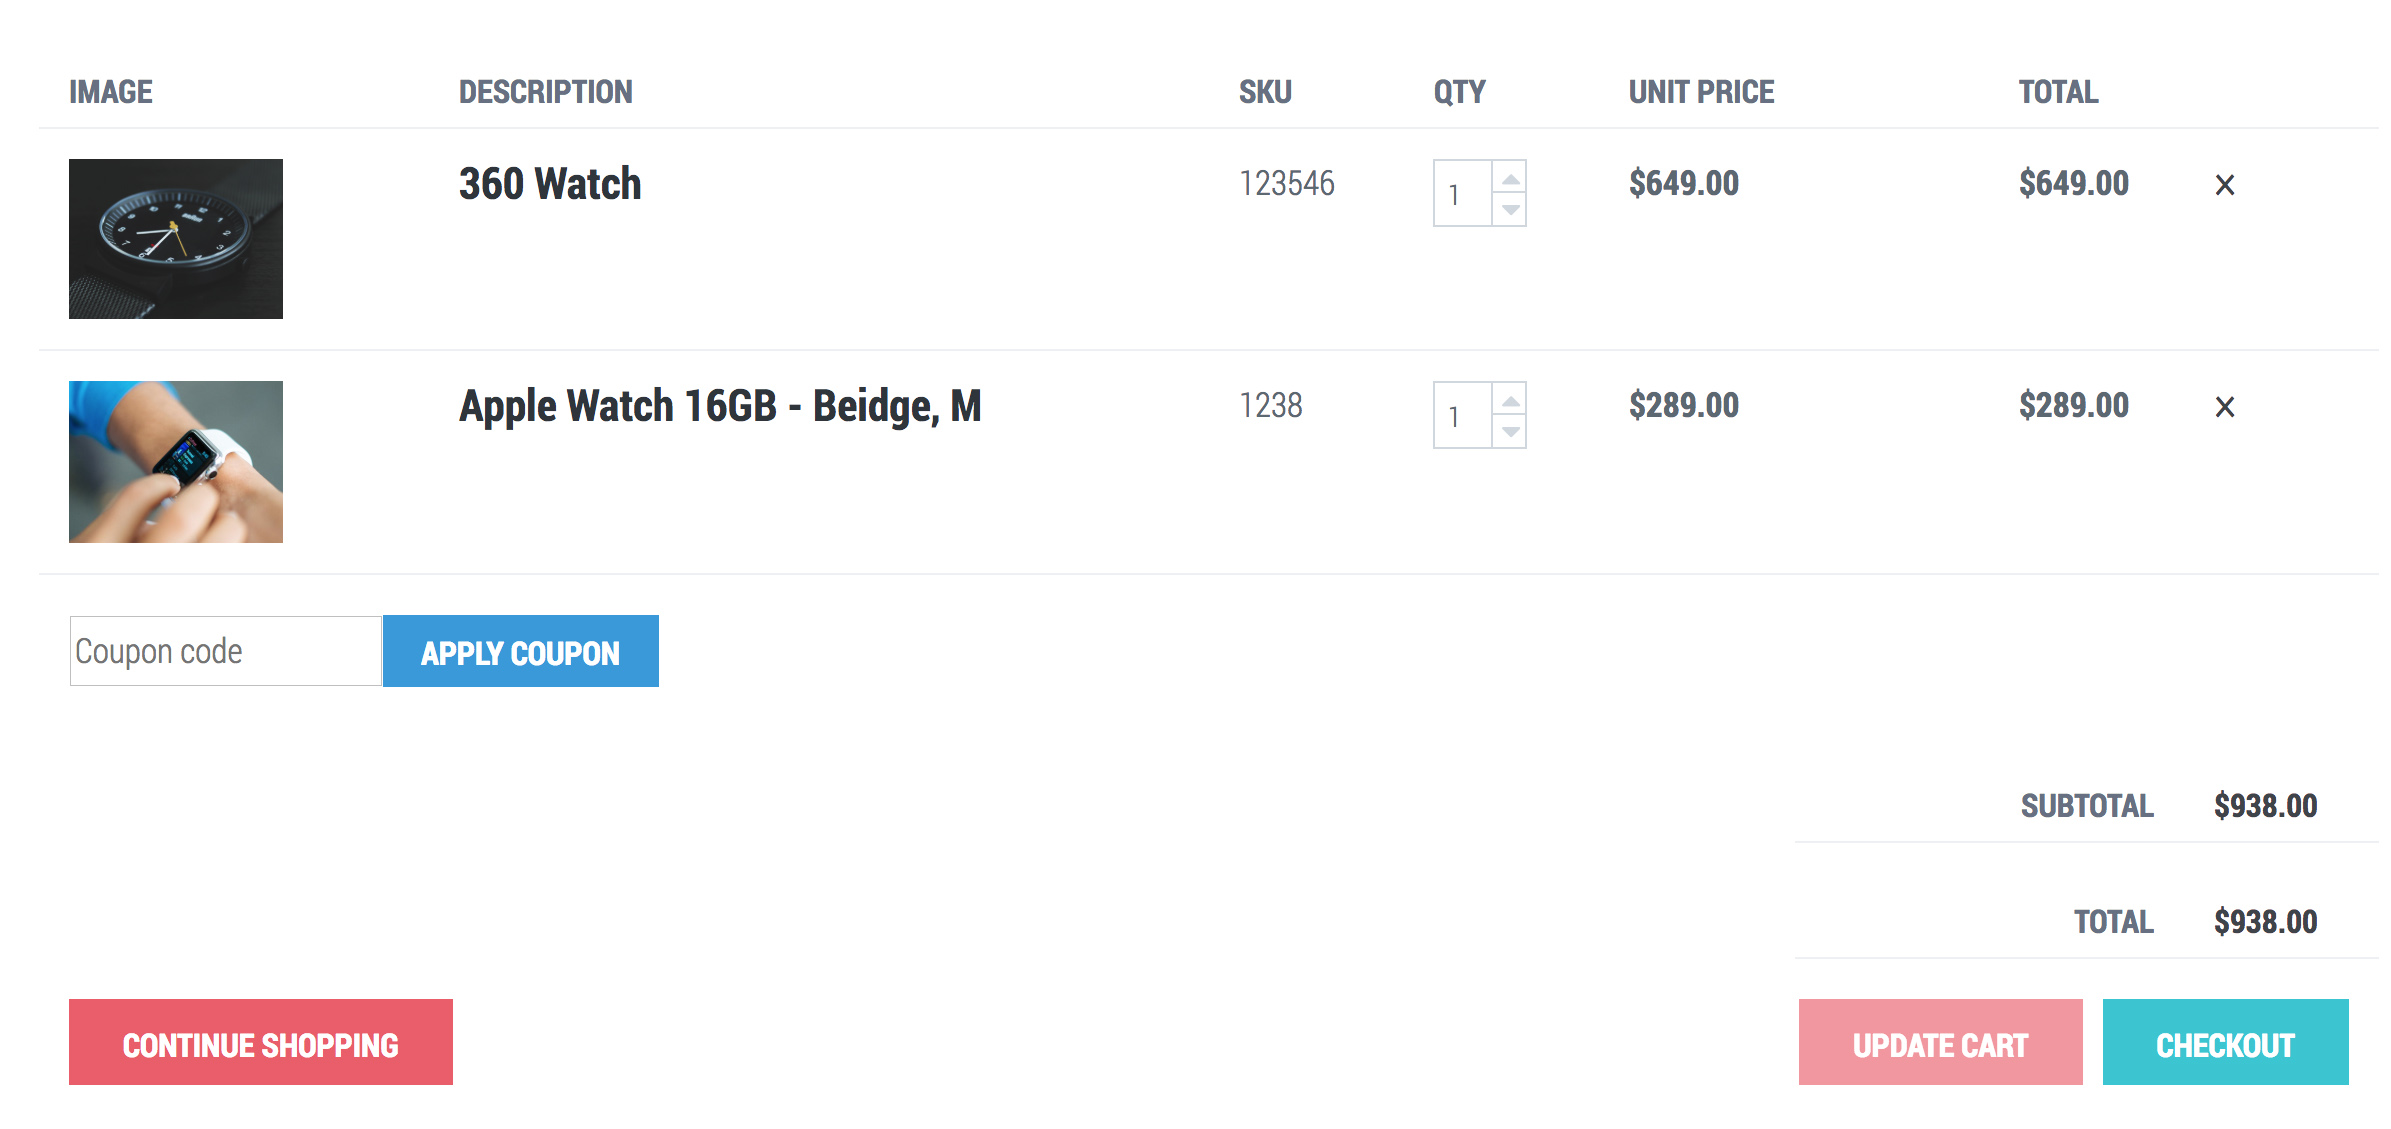Increase 360 Watch quantity with up arrow

click(x=1510, y=178)
